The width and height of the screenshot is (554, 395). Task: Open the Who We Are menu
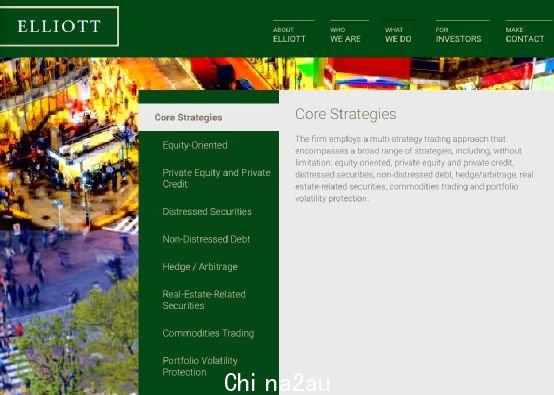click(345, 35)
